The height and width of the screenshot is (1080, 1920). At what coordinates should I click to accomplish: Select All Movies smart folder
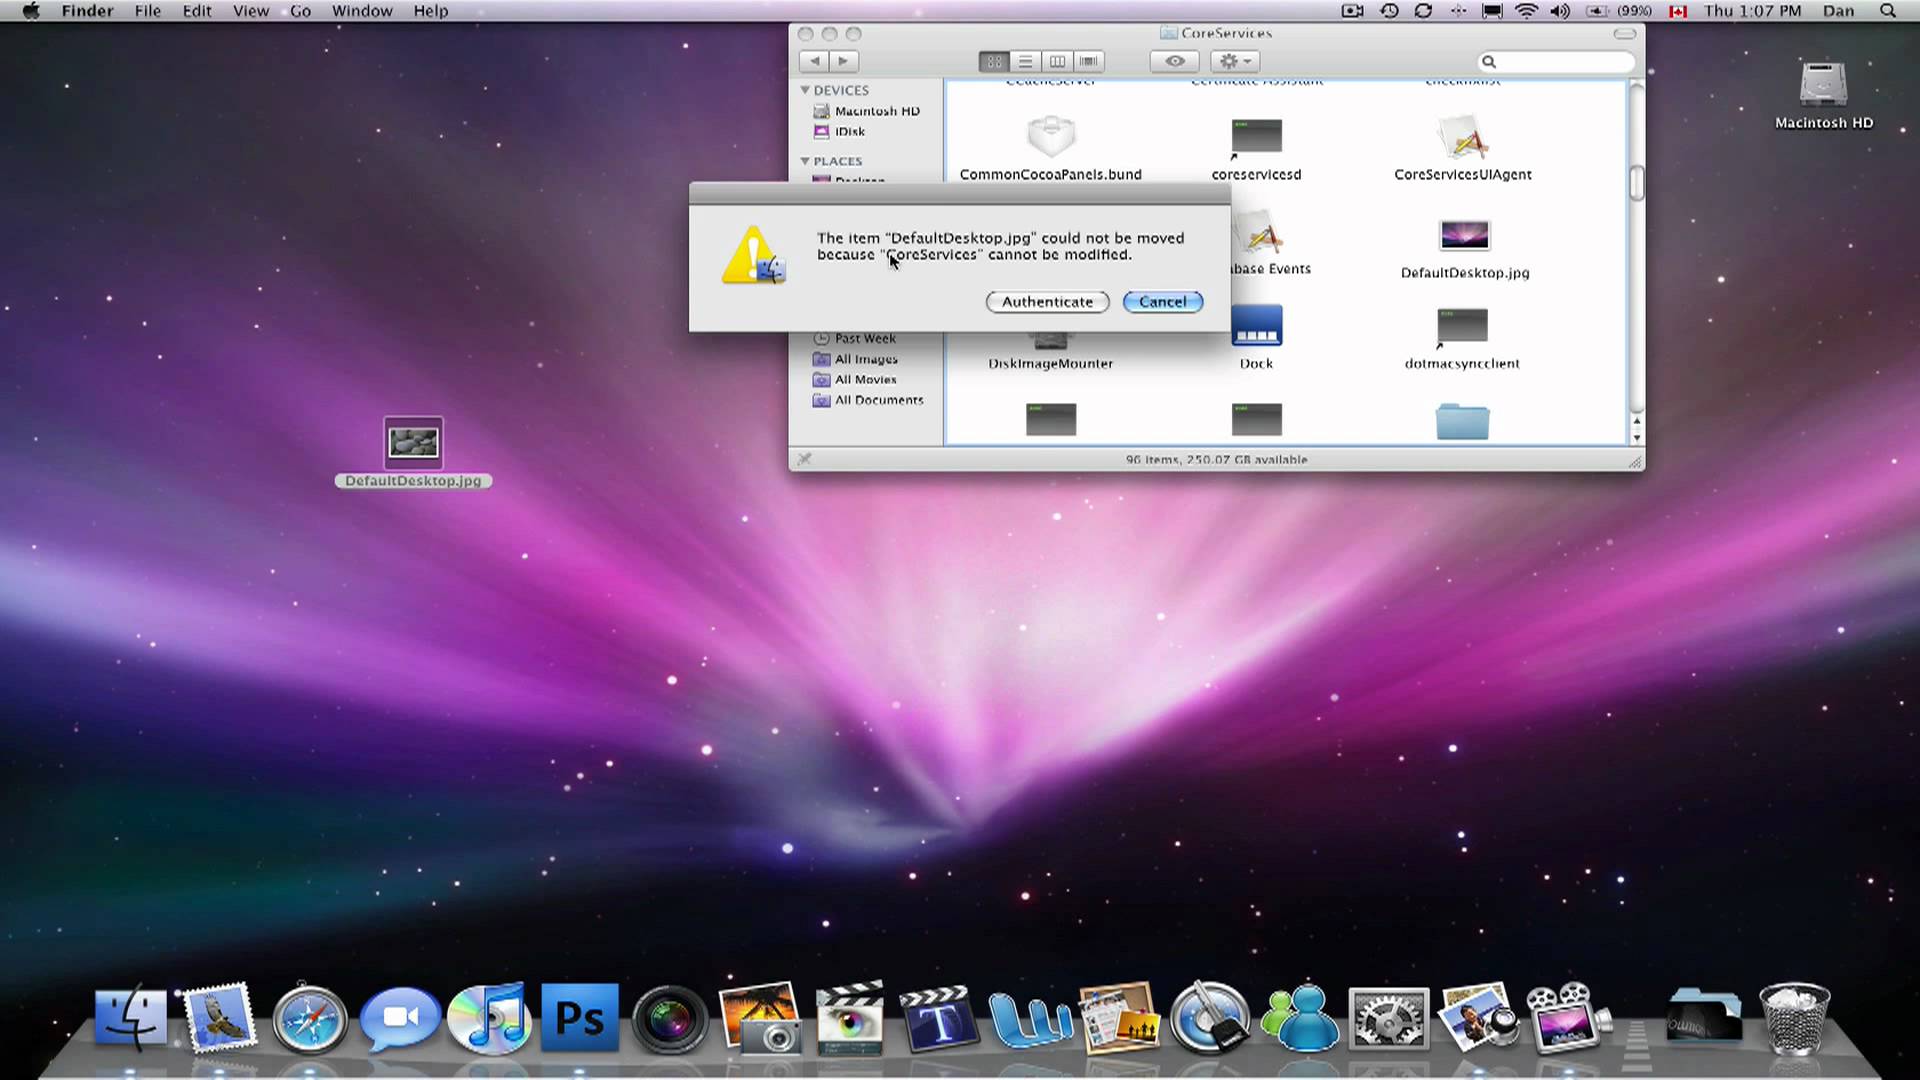864,378
